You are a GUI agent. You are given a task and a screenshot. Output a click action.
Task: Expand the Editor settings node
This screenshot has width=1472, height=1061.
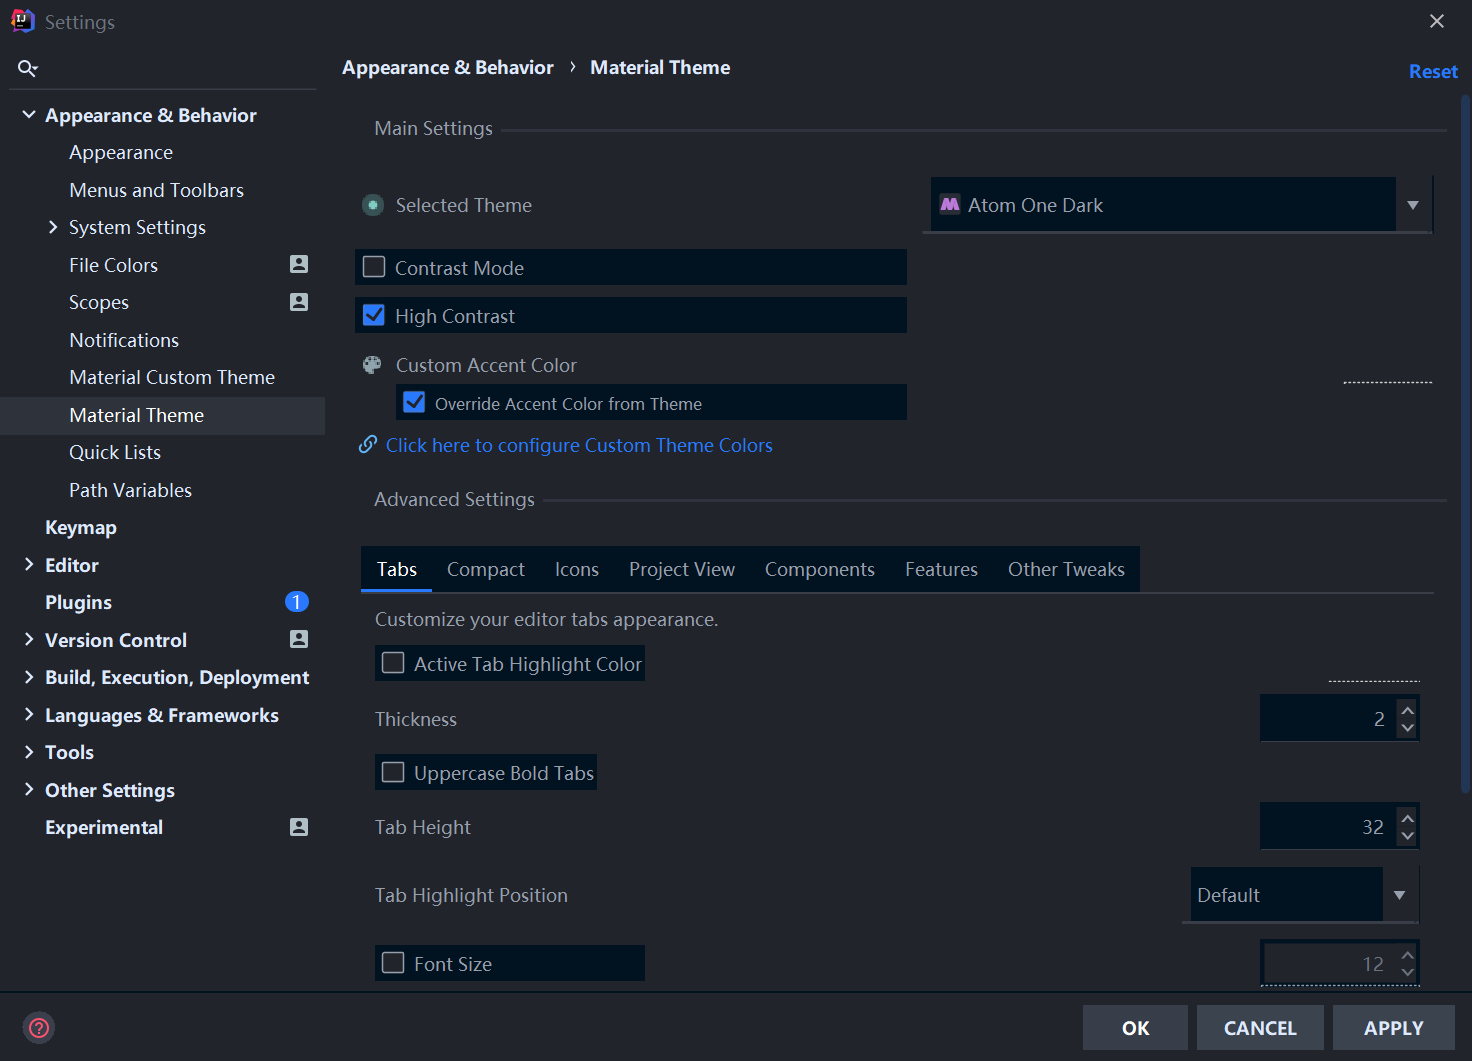click(29, 565)
